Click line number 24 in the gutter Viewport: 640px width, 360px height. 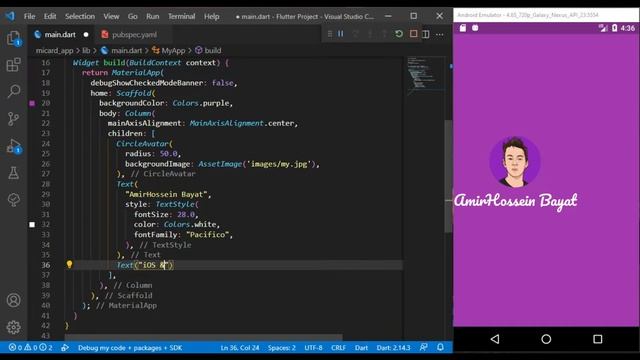[x=45, y=144]
